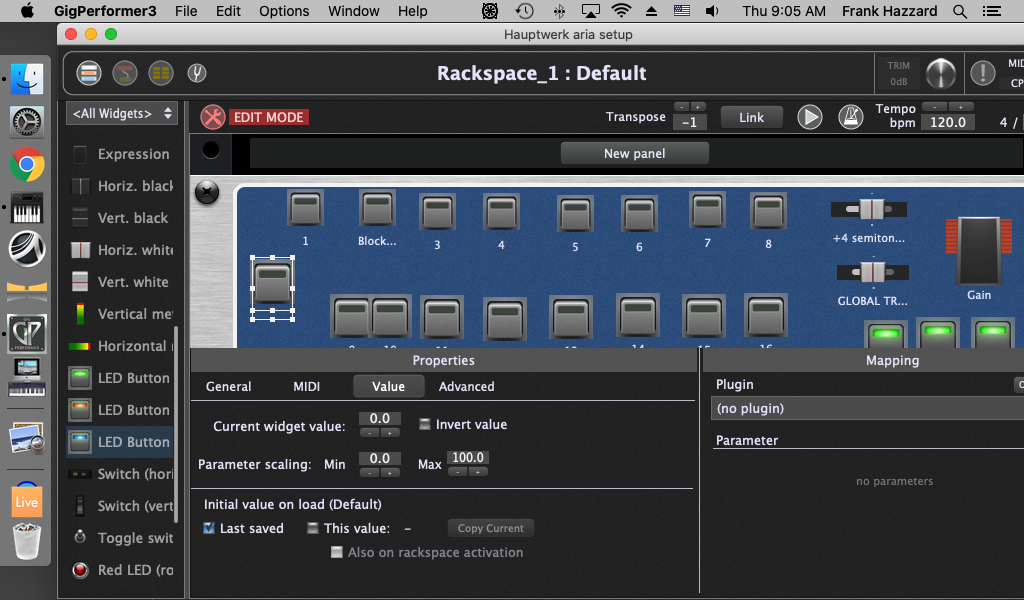The height and width of the screenshot is (600, 1024).
Task: Toggle panel button labeled 3
Action: point(438,212)
